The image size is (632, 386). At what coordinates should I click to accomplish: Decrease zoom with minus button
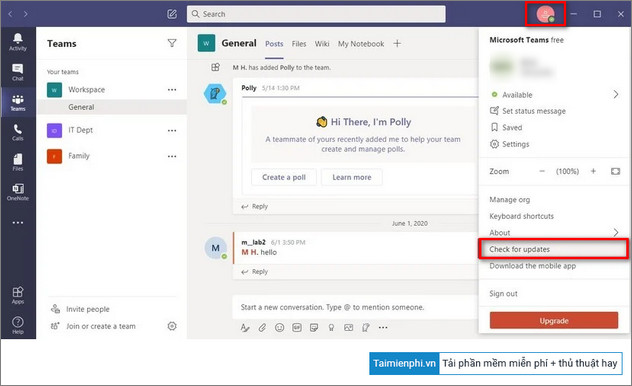542,171
